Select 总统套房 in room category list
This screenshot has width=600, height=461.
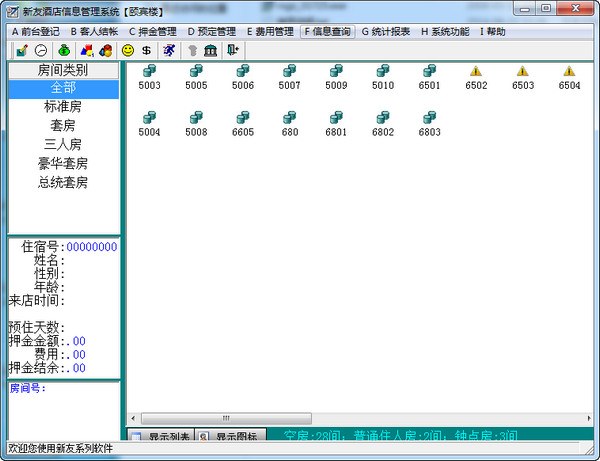pyautogui.click(x=63, y=183)
